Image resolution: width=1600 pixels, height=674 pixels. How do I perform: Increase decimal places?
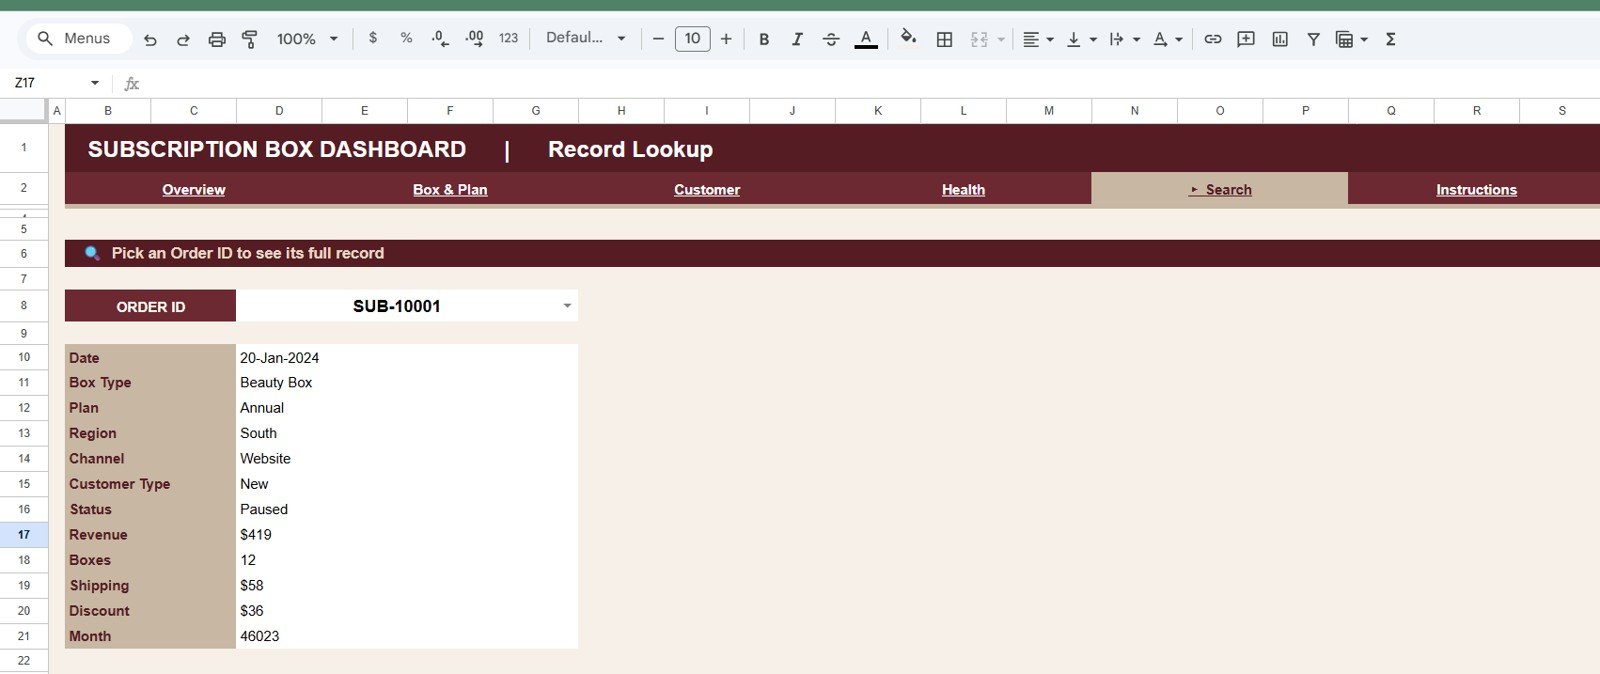[x=474, y=38]
